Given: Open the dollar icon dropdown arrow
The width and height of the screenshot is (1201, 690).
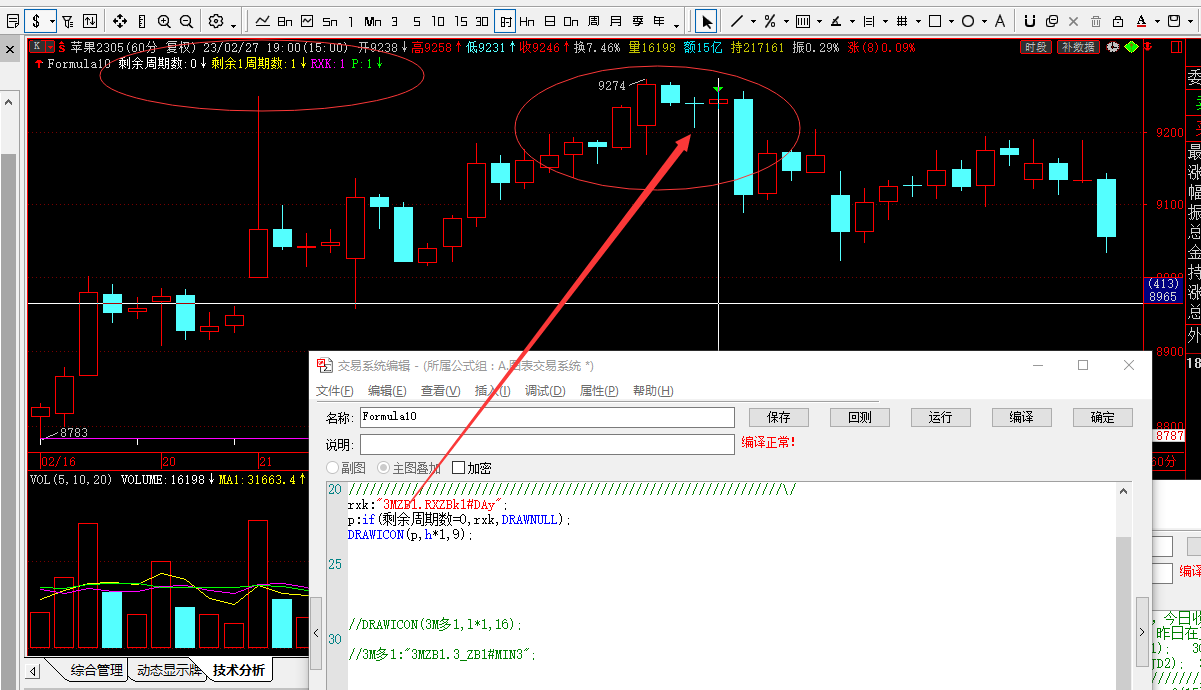Looking at the screenshot, I should (x=52, y=21).
